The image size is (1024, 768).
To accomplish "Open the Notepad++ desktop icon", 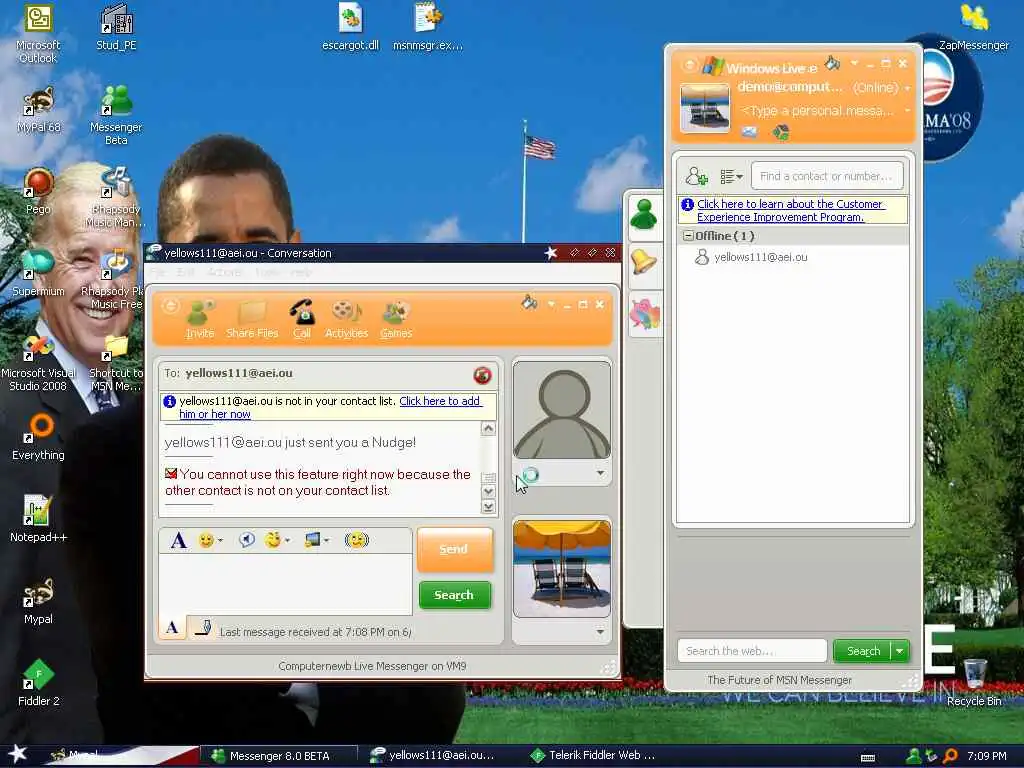I will point(38,518).
